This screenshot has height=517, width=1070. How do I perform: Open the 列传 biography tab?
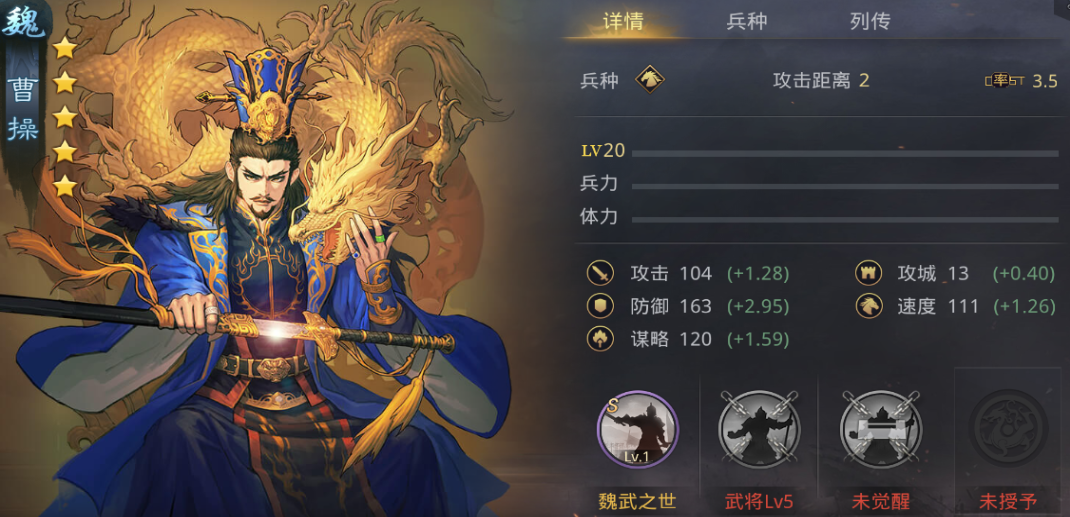point(870,21)
